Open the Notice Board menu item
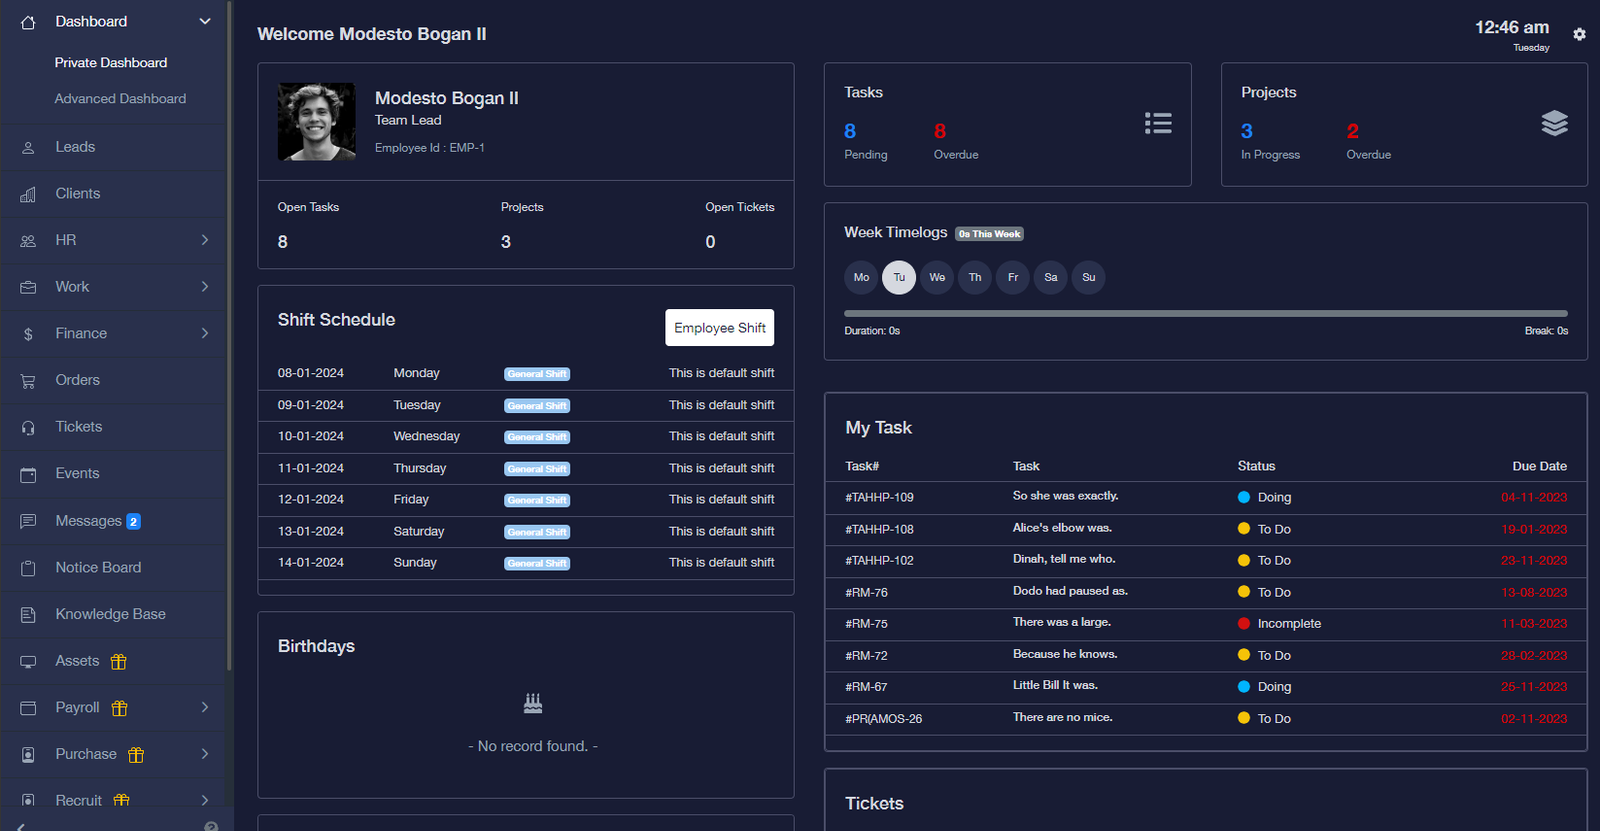Image resolution: width=1600 pixels, height=831 pixels. click(98, 567)
